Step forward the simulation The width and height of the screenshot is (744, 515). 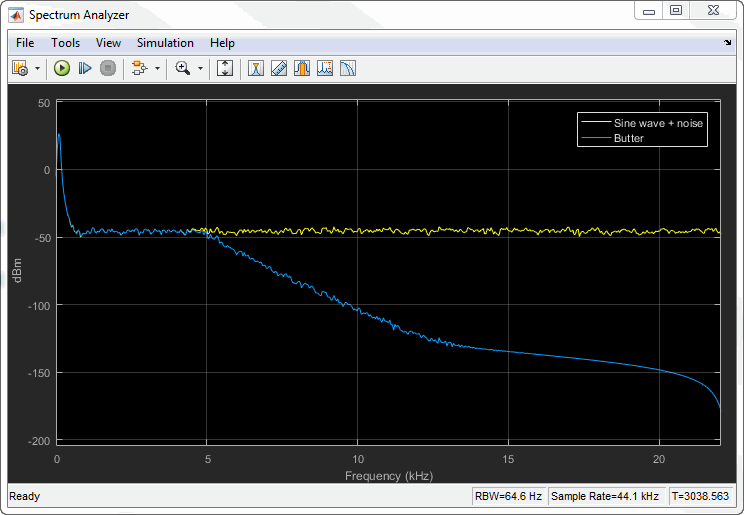(x=85, y=68)
